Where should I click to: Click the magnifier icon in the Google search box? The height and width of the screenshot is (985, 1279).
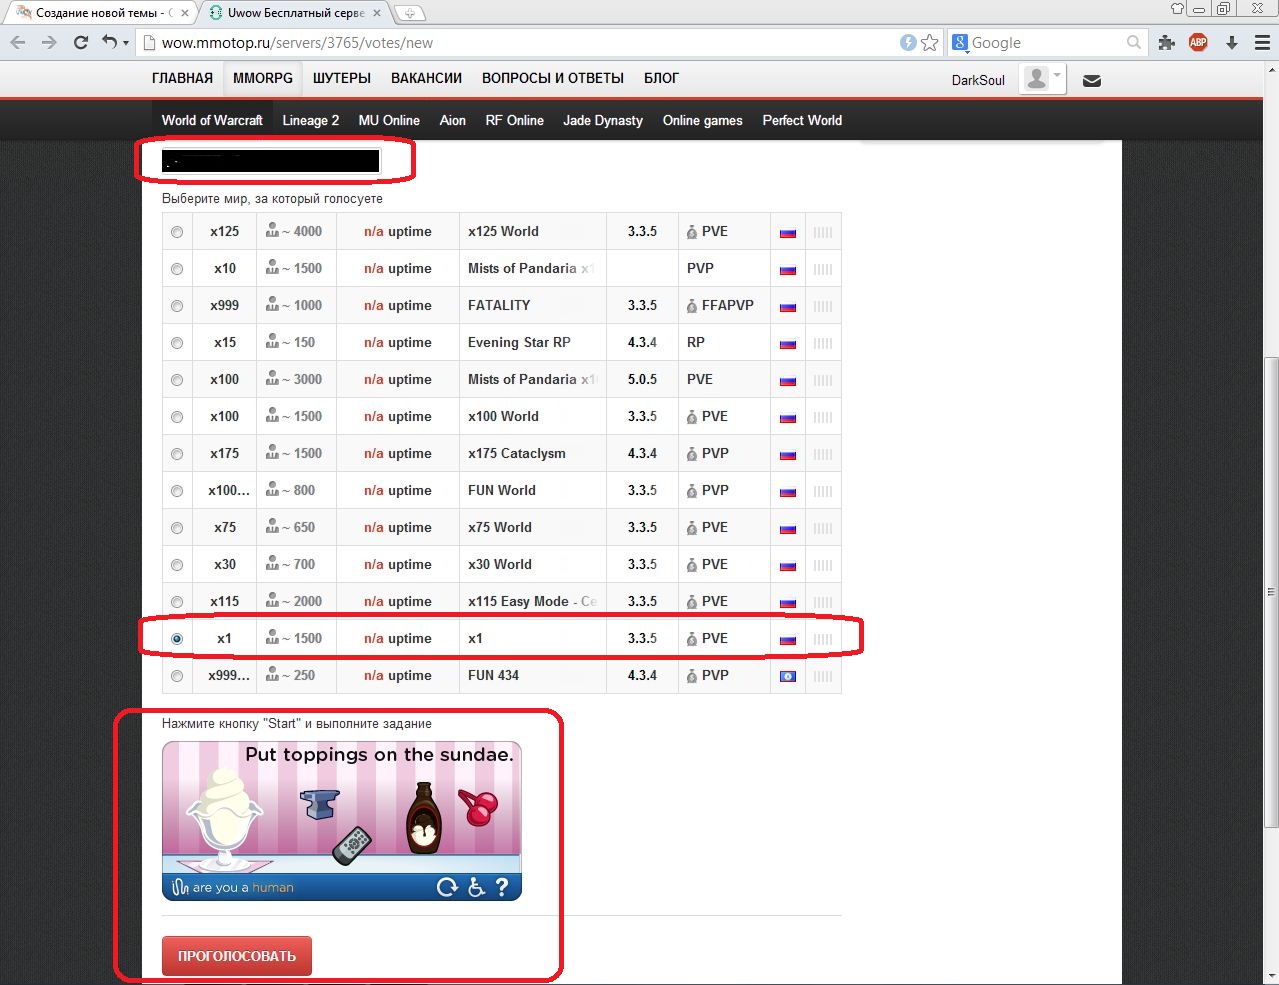(1133, 42)
